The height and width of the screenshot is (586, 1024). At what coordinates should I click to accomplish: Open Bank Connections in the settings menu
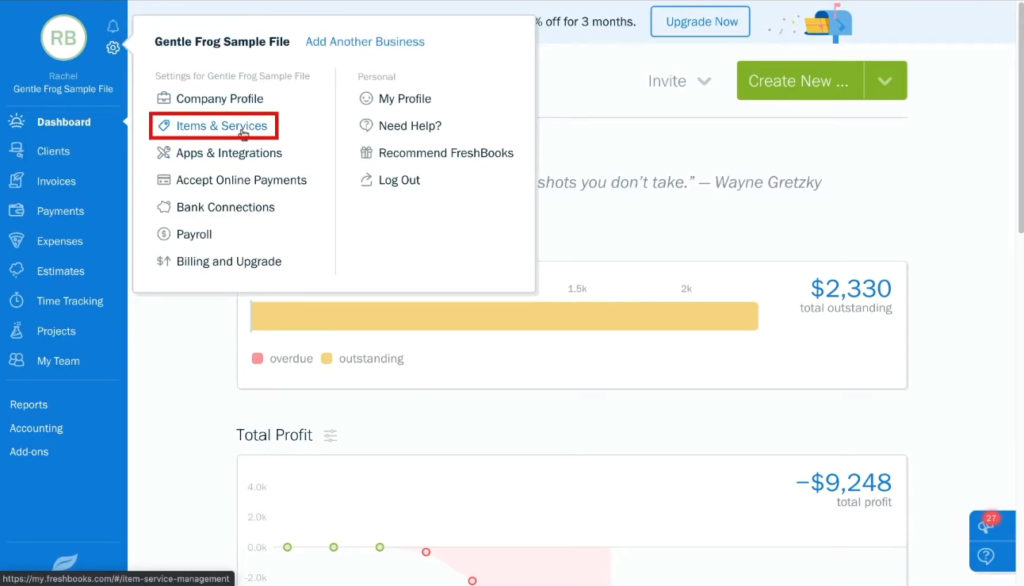pyautogui.click(x=224, y=207)
